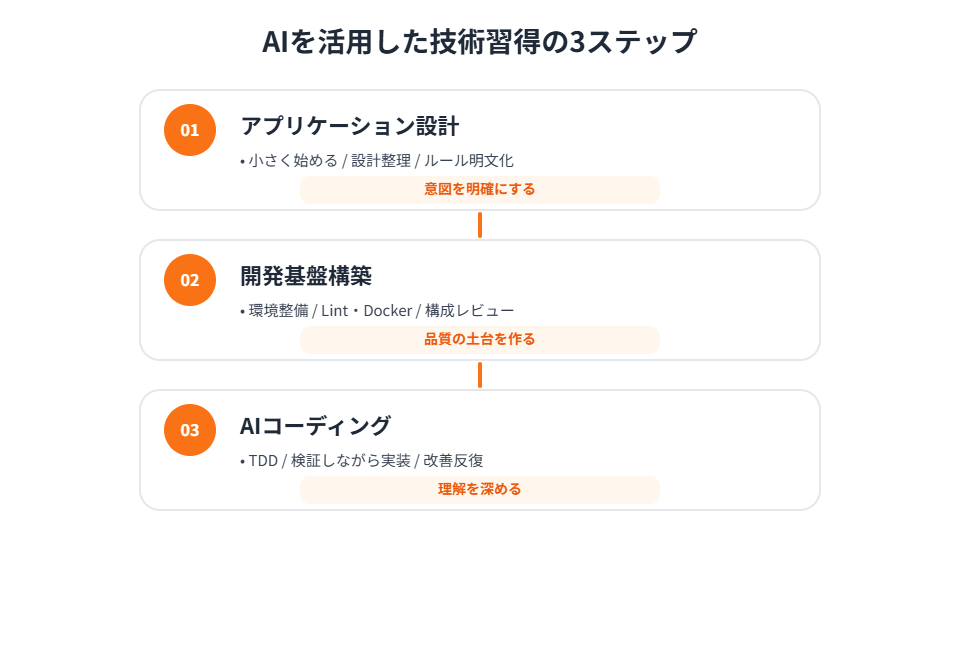This screenshot has height=660, width=960.
Task: Click the 環境整備 bullet text
Action: click(x=278, y=310)
